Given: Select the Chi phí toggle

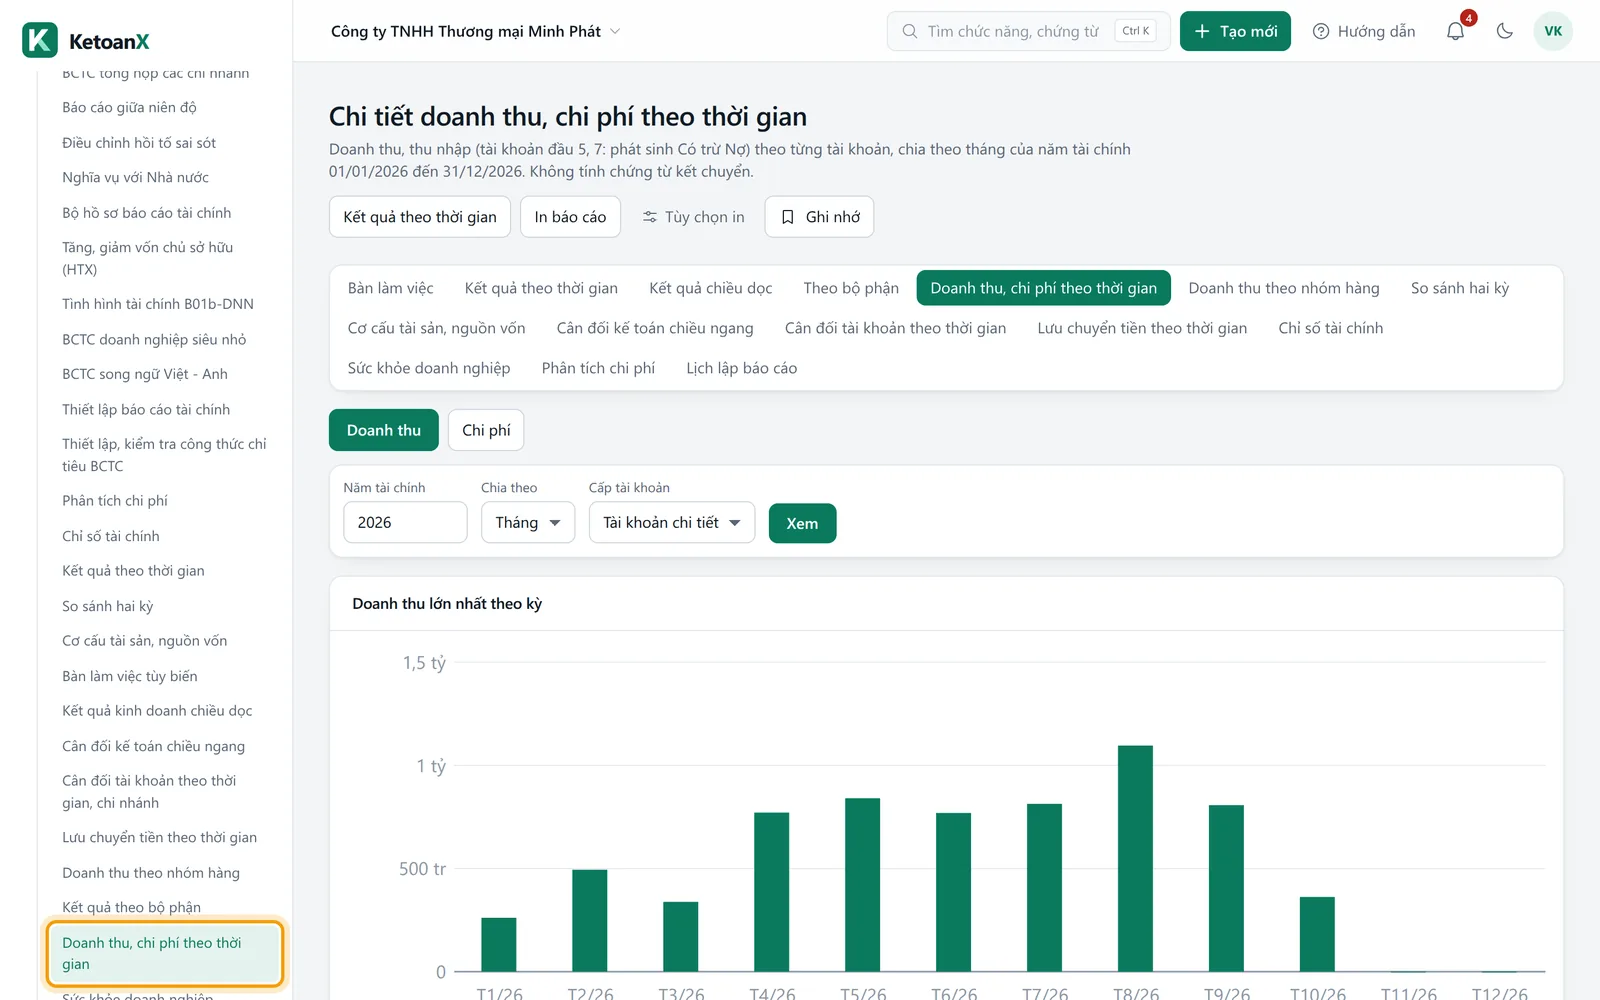Looking at the screenshot, I should [x=486, y=430].
